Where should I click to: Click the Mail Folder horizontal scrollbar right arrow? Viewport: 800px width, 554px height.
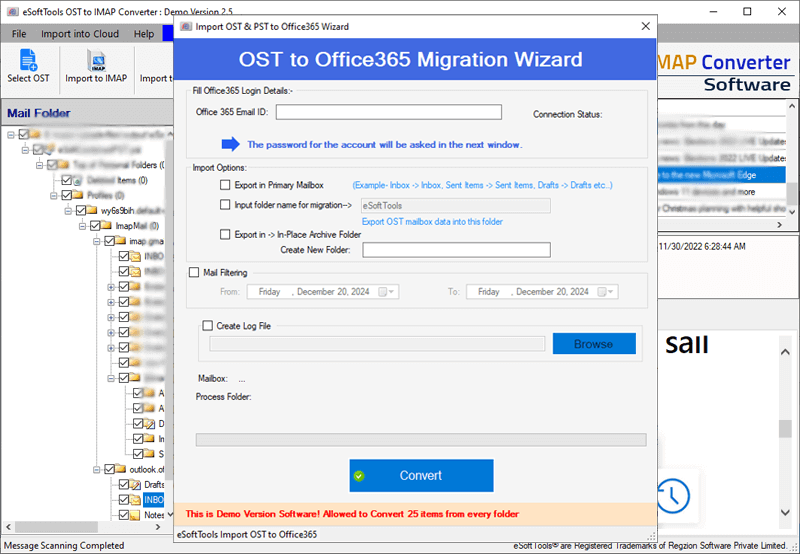[x=158, y=527]
